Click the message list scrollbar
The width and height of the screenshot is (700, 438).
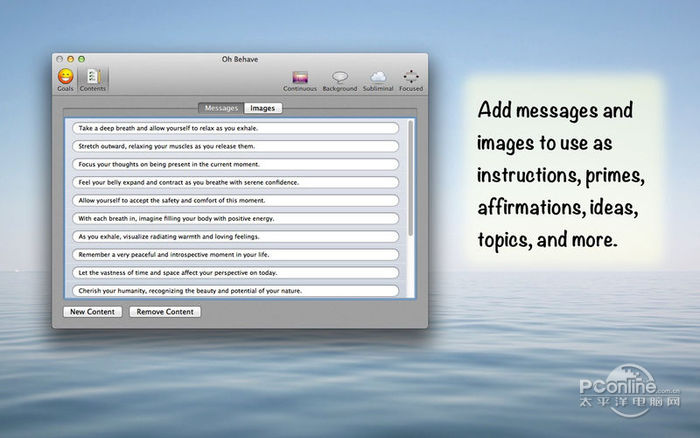point(411,178)
